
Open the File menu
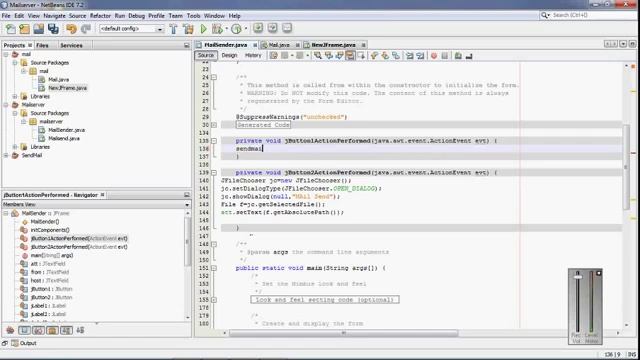[6, 16]
